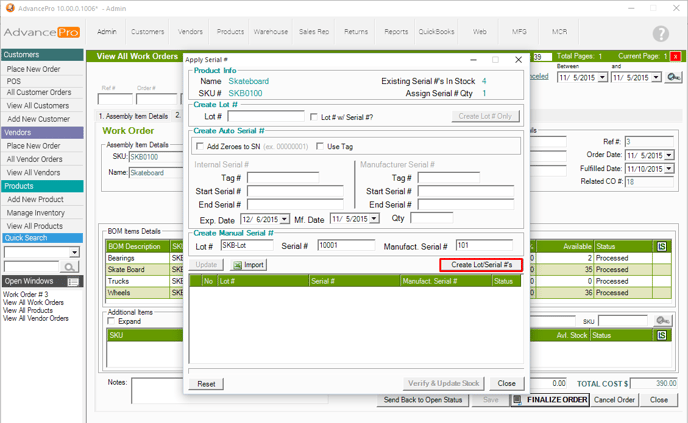This screenshot has width=688, height=423.
Task: Open the QuickBooks menu
Action: click(436, 32)
